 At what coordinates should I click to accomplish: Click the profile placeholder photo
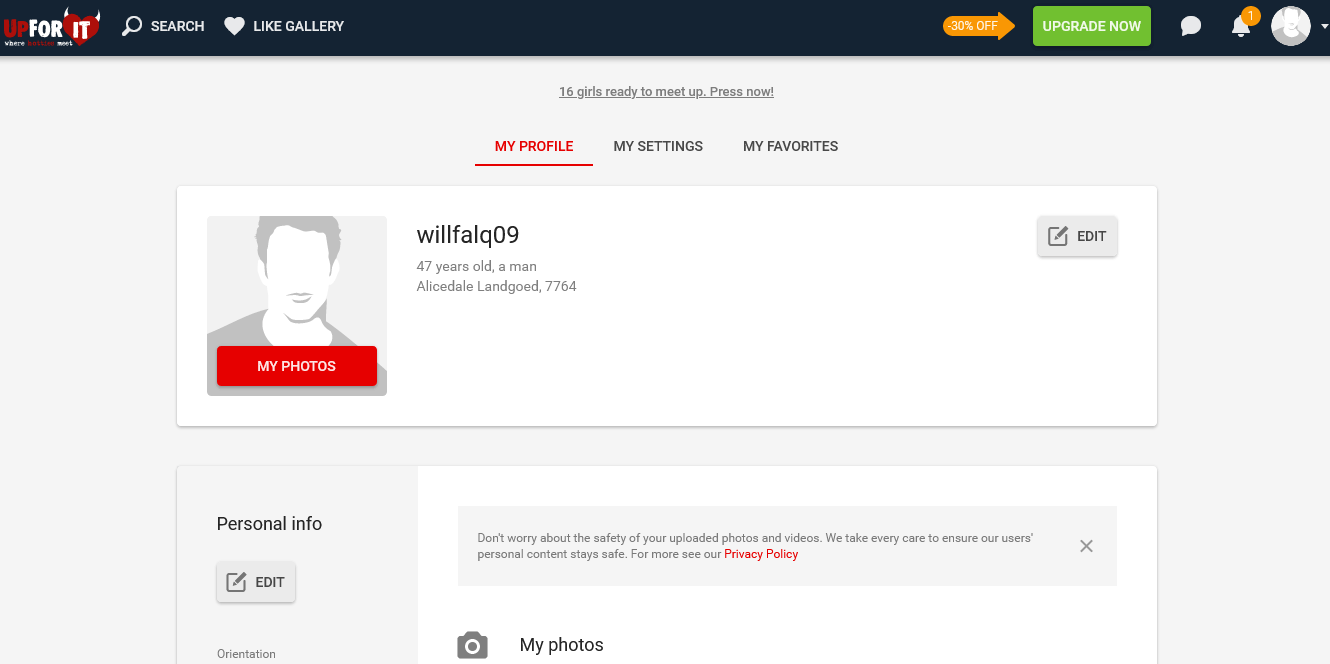pyautogui.click(x=297, y=281)
